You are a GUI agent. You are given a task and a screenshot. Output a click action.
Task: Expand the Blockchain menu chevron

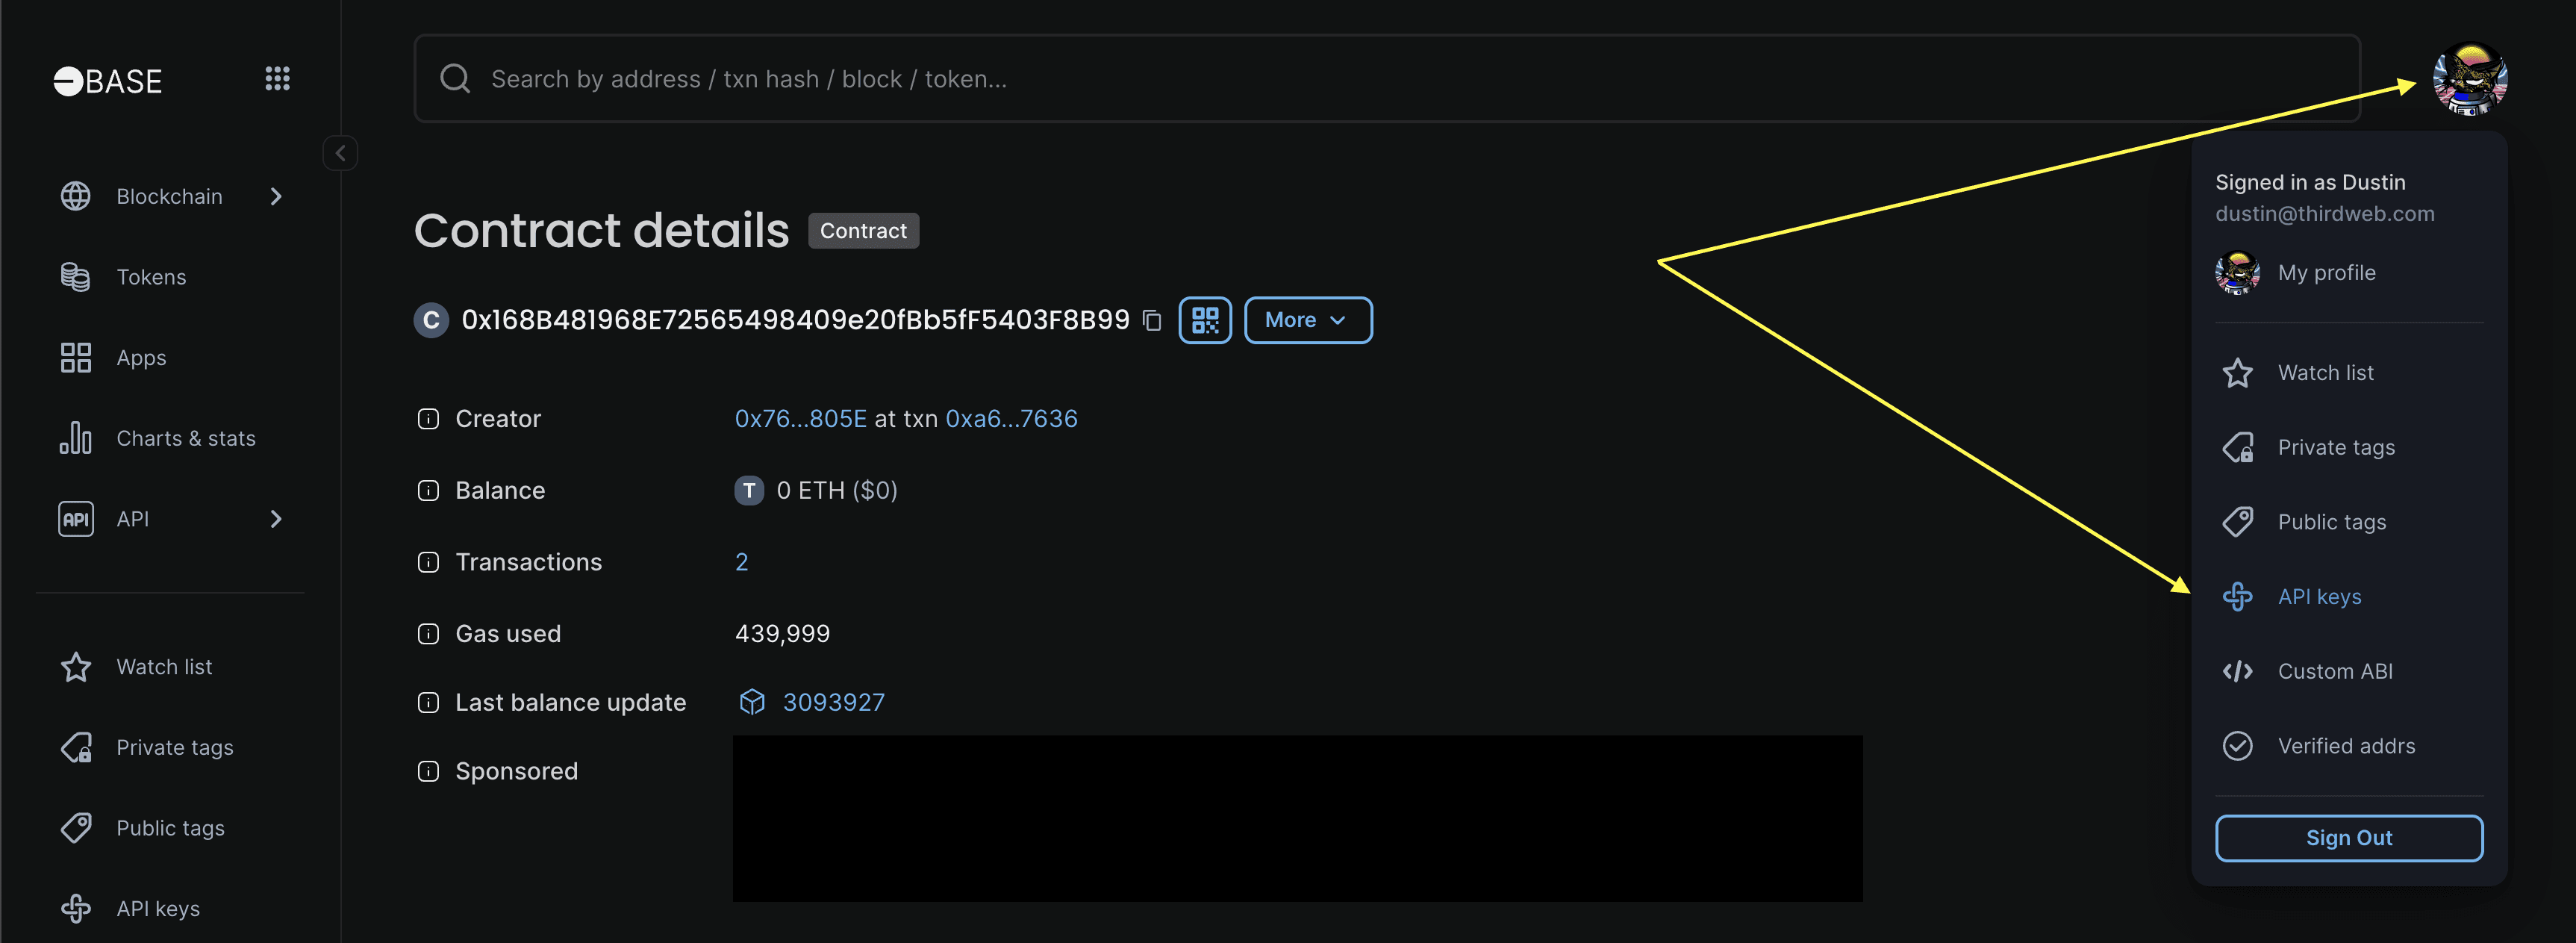click(279, 196)
